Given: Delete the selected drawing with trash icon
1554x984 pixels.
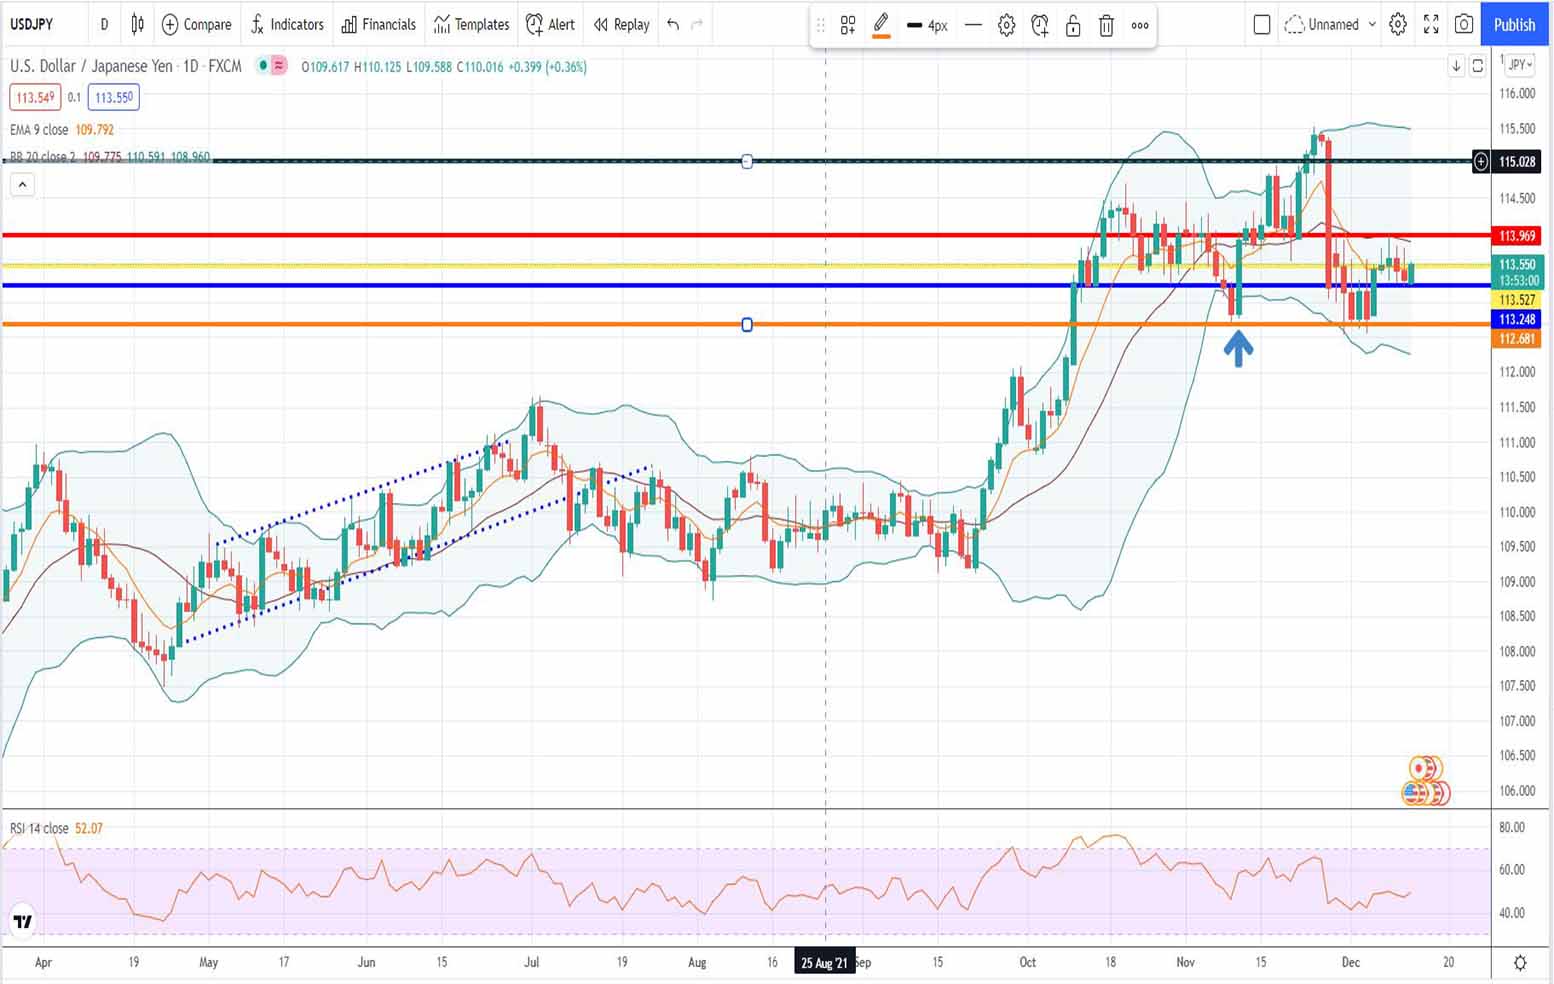Looking at the screenshot, I should click(1106, 25).
